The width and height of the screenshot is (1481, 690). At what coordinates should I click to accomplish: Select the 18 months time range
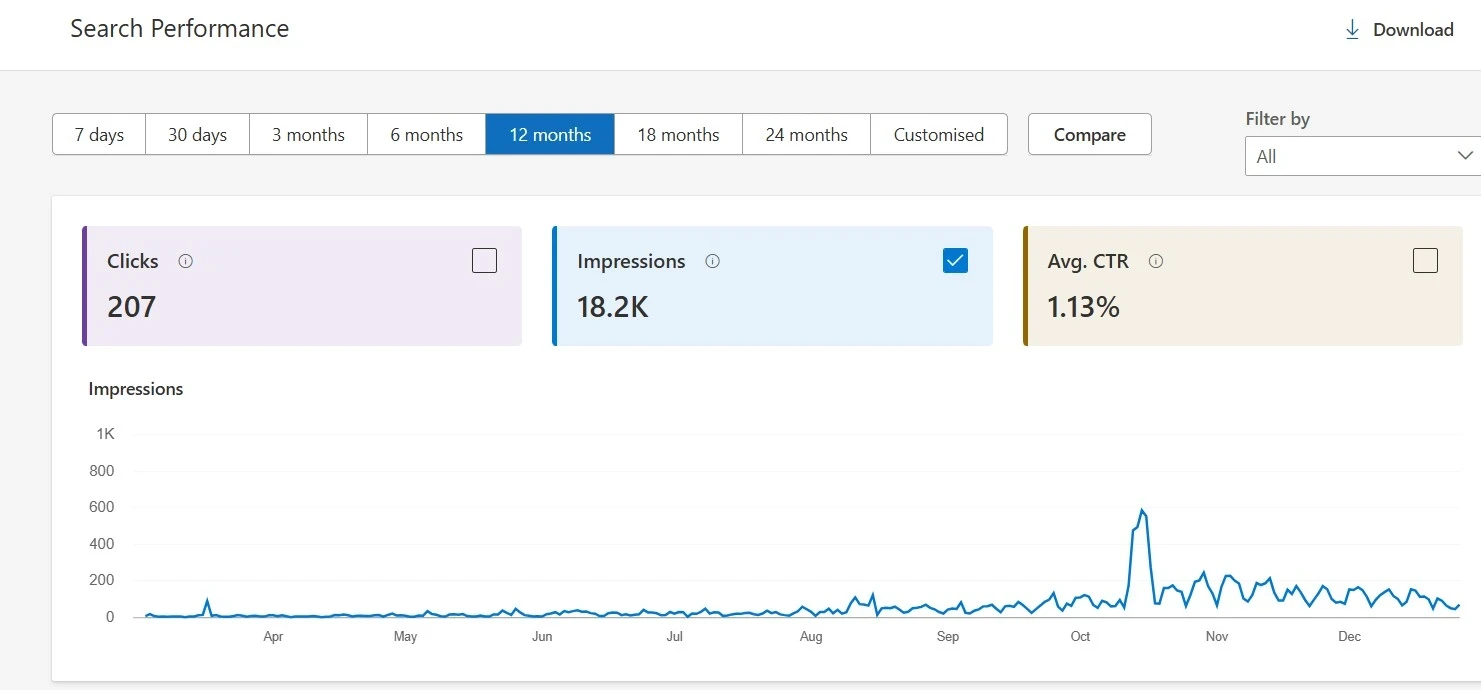click(x=678, y=134)
